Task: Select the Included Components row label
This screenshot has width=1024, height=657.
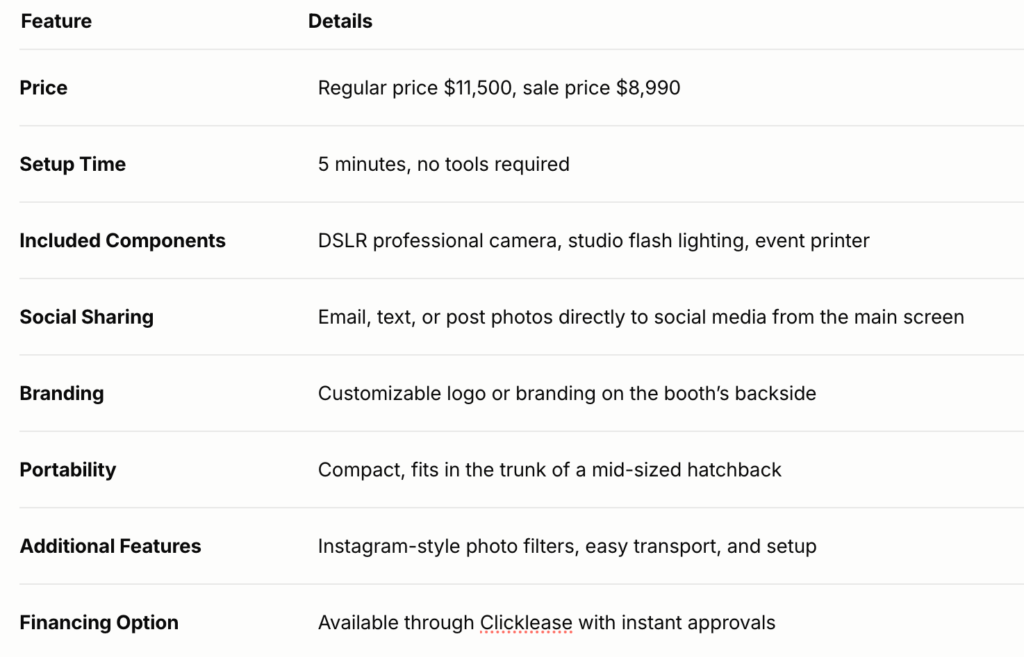Action: pos(123,241)
